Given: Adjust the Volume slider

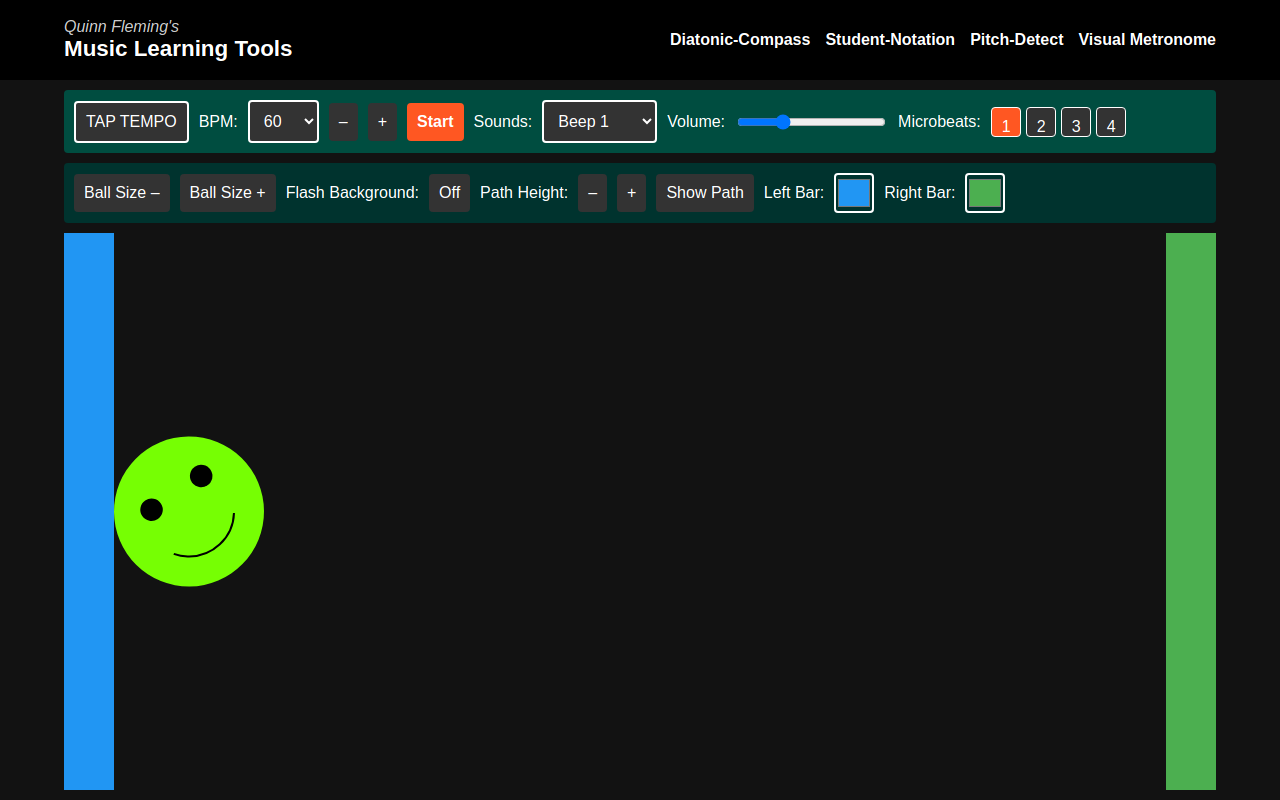Looking at the screenshot, I should [811, 122].
